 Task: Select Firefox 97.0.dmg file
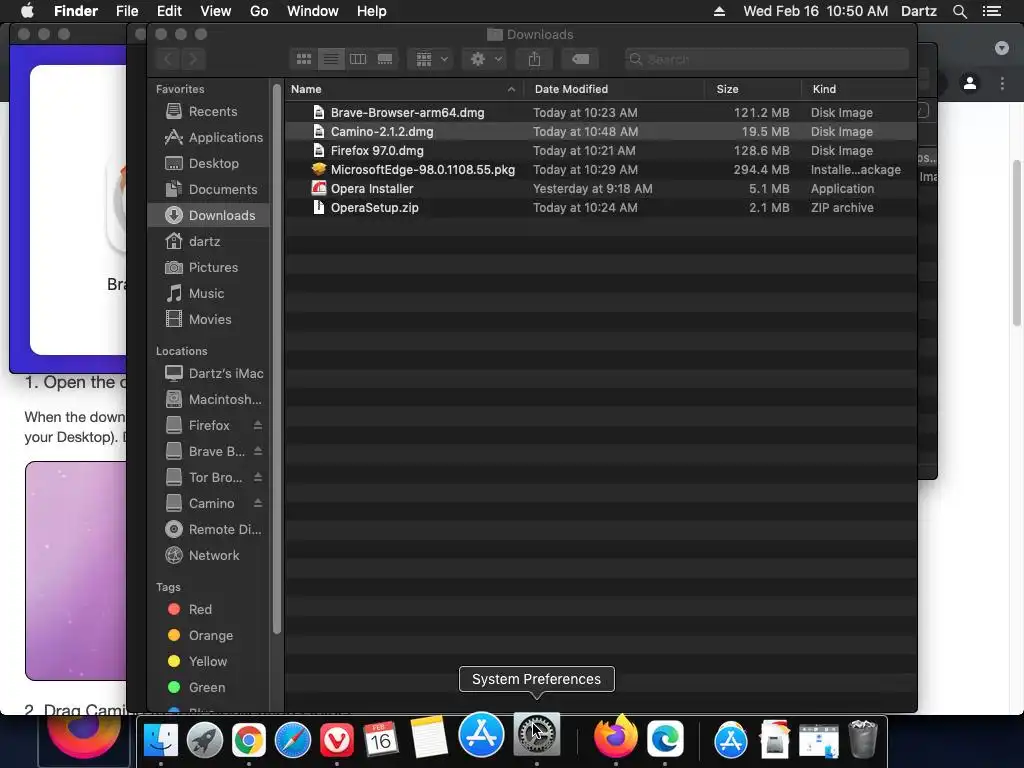coord(600,151)
